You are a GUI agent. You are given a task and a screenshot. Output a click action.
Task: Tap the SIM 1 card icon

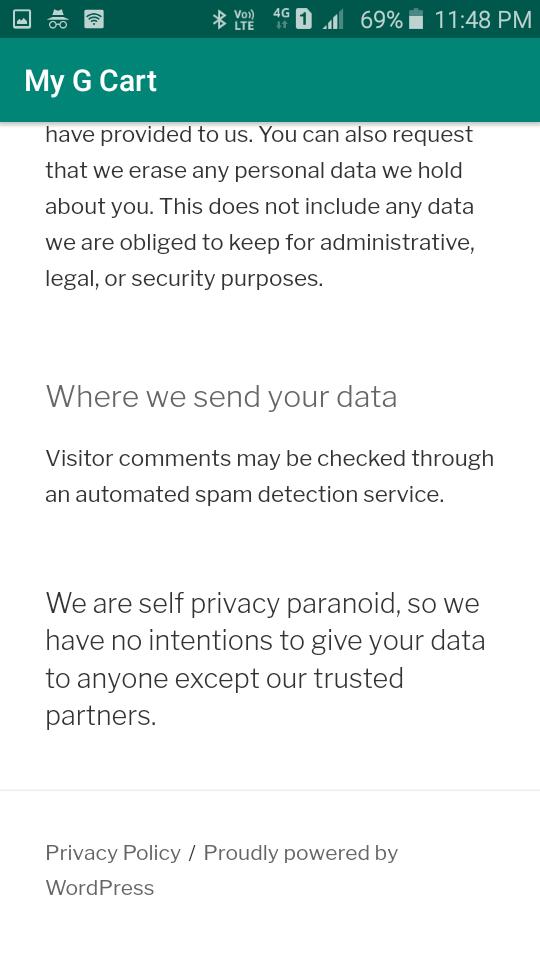tap(304, 20)
